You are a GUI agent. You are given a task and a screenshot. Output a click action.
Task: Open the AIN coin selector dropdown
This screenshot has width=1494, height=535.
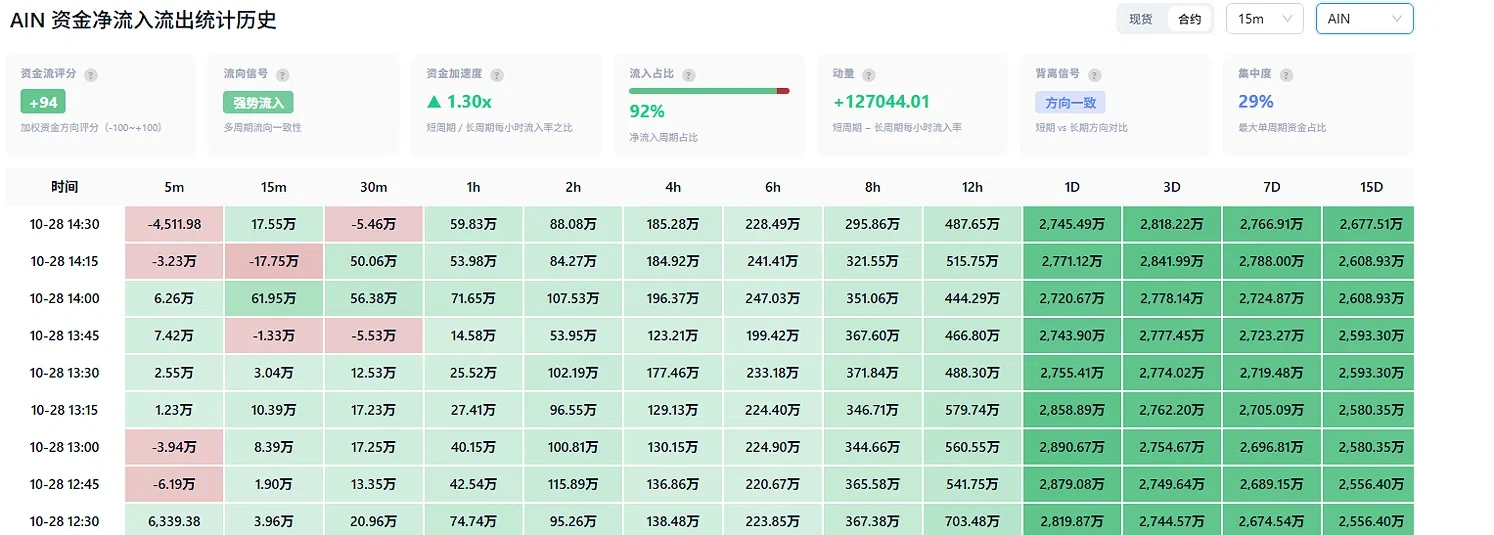point(1365,19)
